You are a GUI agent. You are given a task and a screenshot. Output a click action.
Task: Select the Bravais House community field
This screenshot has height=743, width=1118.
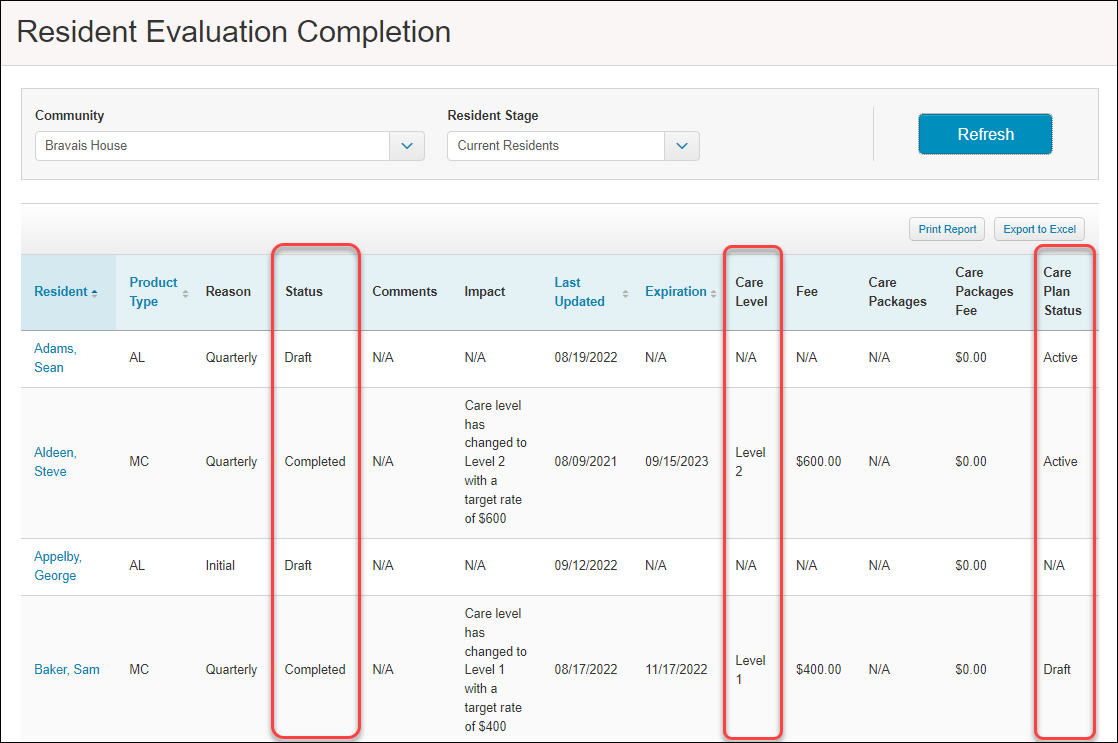[x=212, y=145]
